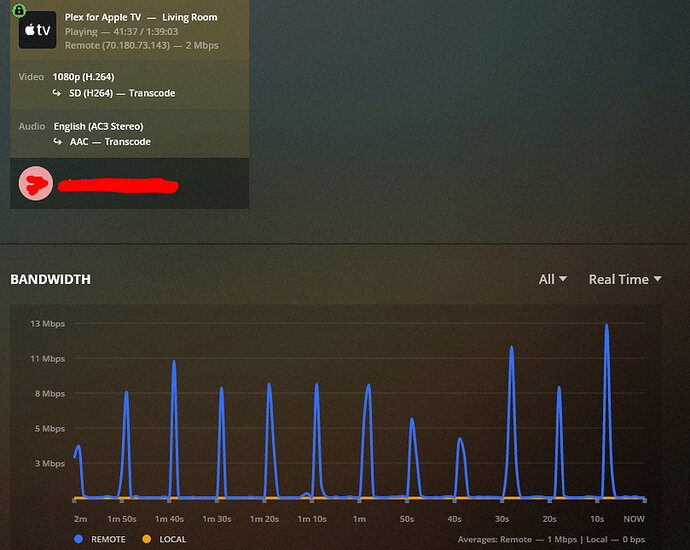Viewport: 690px width, 550px height.
Task: Click the Apple TV device icon
Action: tap(37, 30)
